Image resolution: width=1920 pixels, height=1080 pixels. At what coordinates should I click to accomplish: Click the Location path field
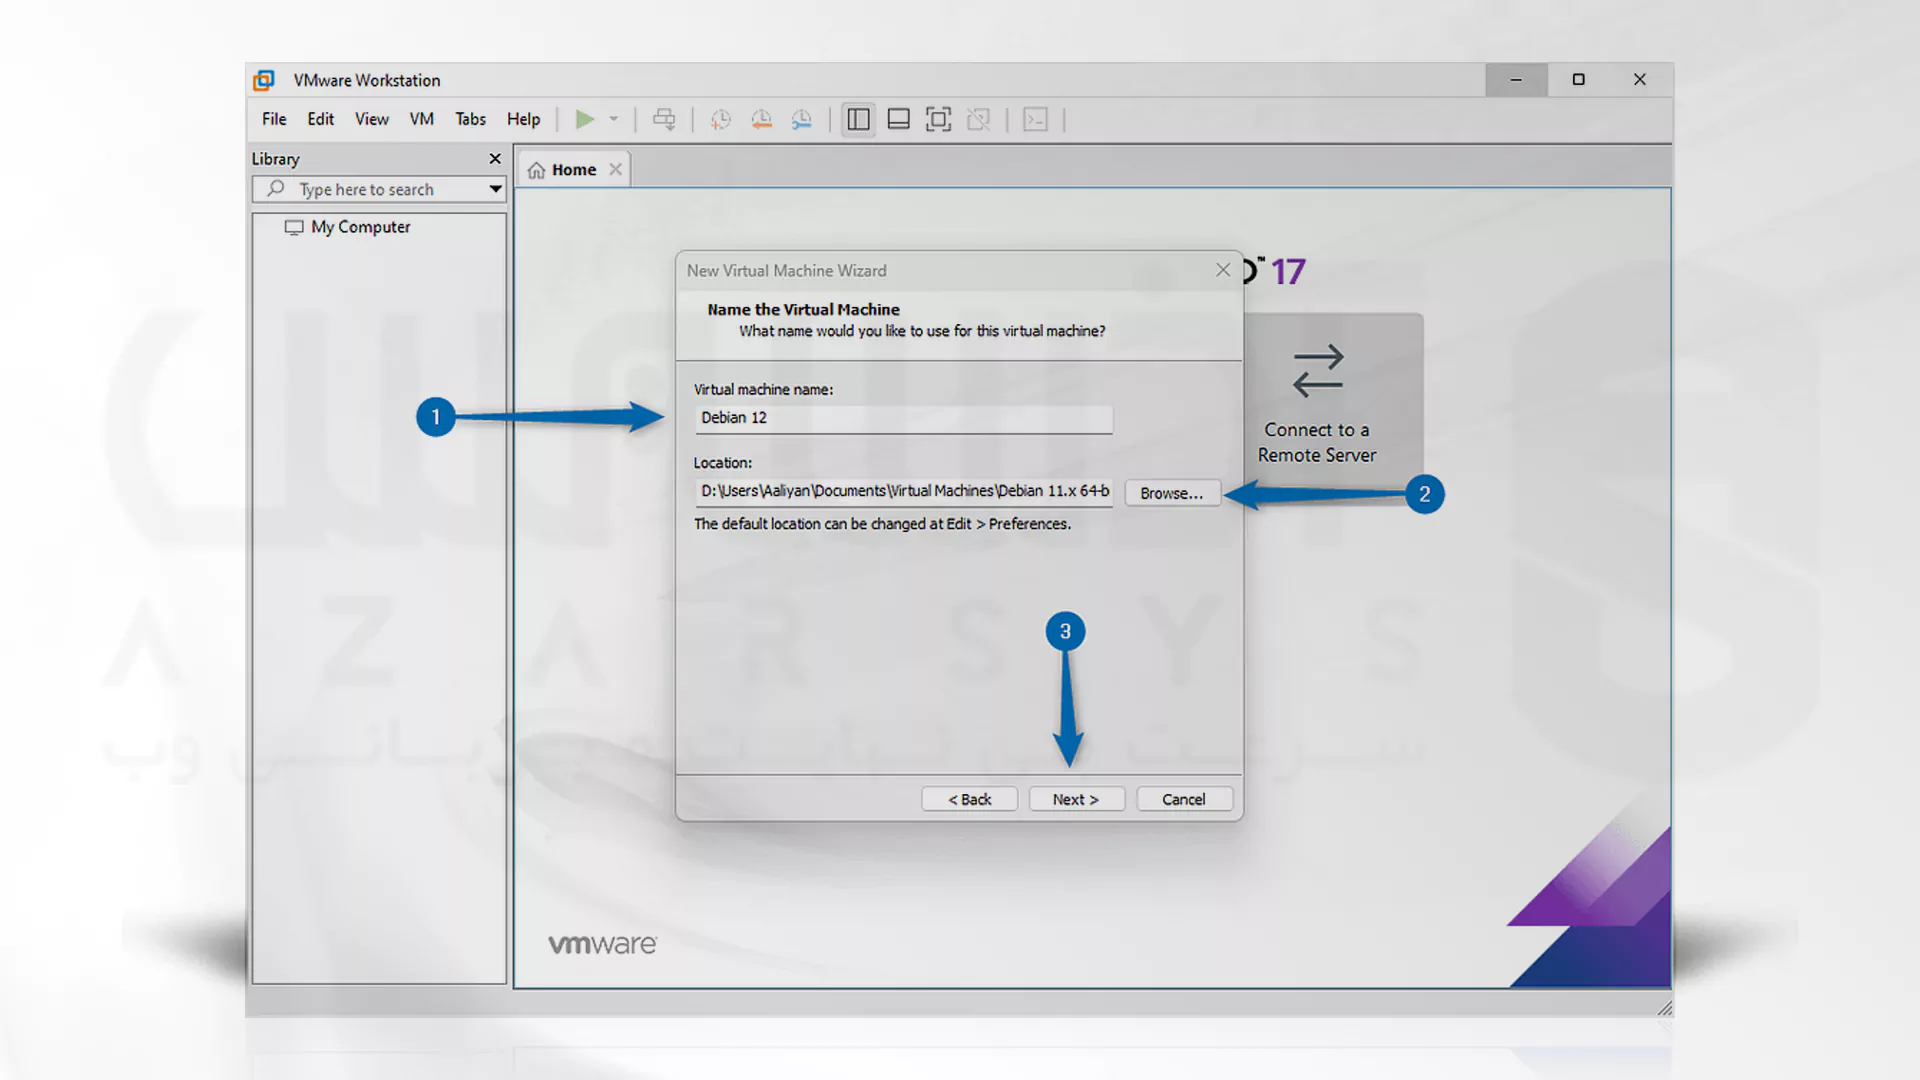(904, 491)
